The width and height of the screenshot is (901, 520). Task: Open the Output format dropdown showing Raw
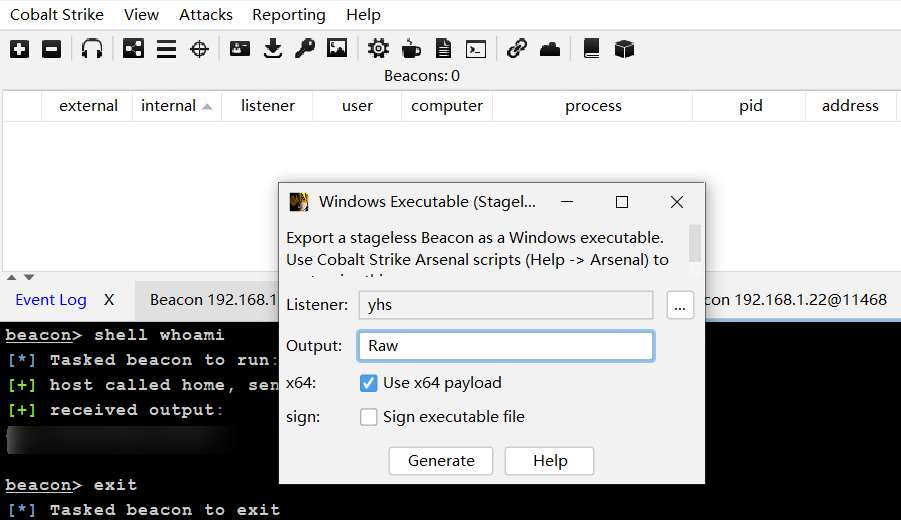(x=506, y=346)
